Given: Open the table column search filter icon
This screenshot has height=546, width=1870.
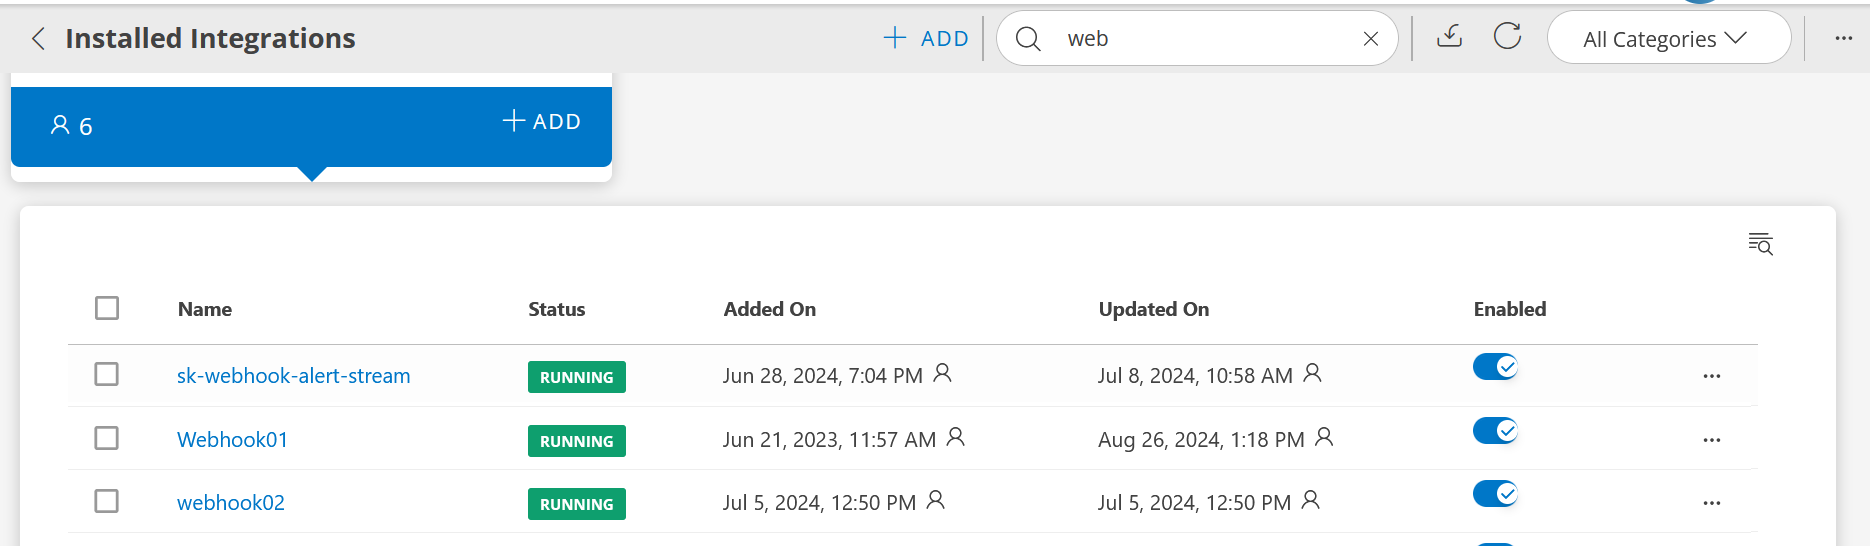Looking at the screenshot, I should 1760,243.
